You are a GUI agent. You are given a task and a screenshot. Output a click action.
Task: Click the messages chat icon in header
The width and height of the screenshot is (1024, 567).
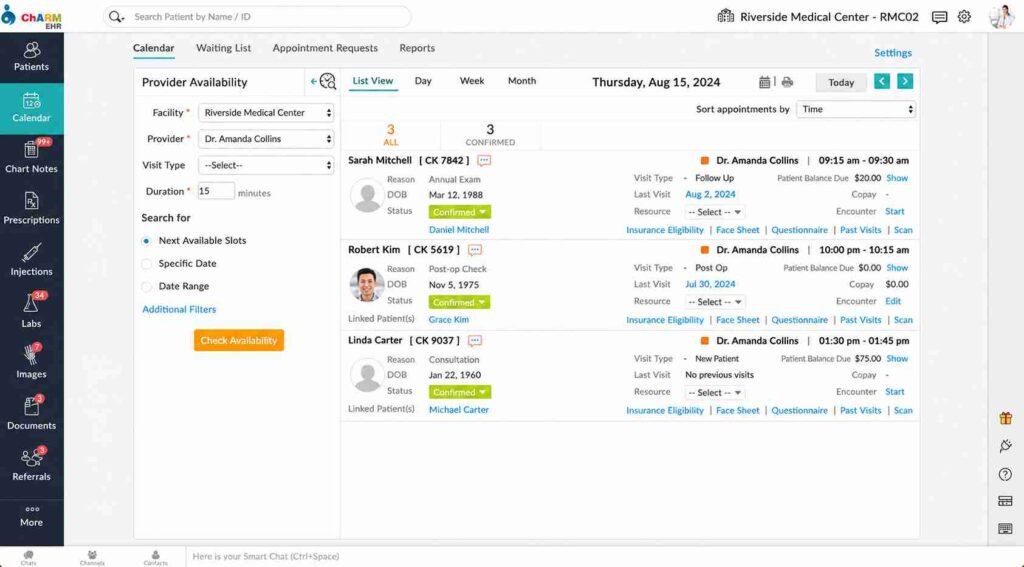[x=939, y=17]
